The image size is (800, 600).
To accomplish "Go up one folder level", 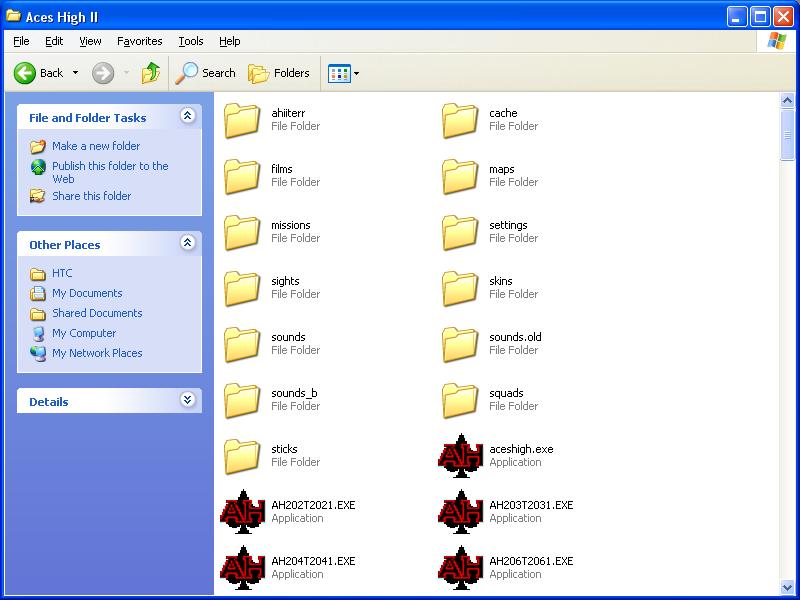I will pyautogui.click(x=151, y=73).
